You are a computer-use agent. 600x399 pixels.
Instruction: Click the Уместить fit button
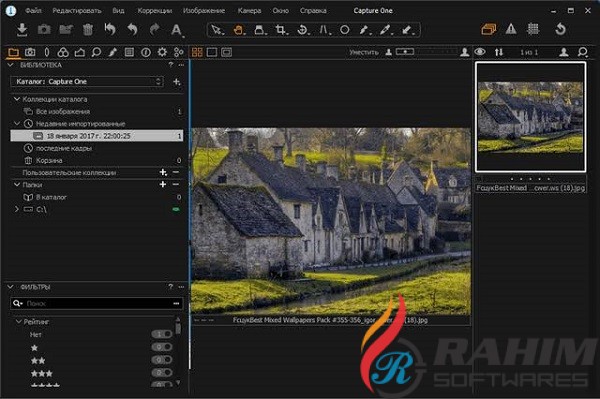[364, 52]
